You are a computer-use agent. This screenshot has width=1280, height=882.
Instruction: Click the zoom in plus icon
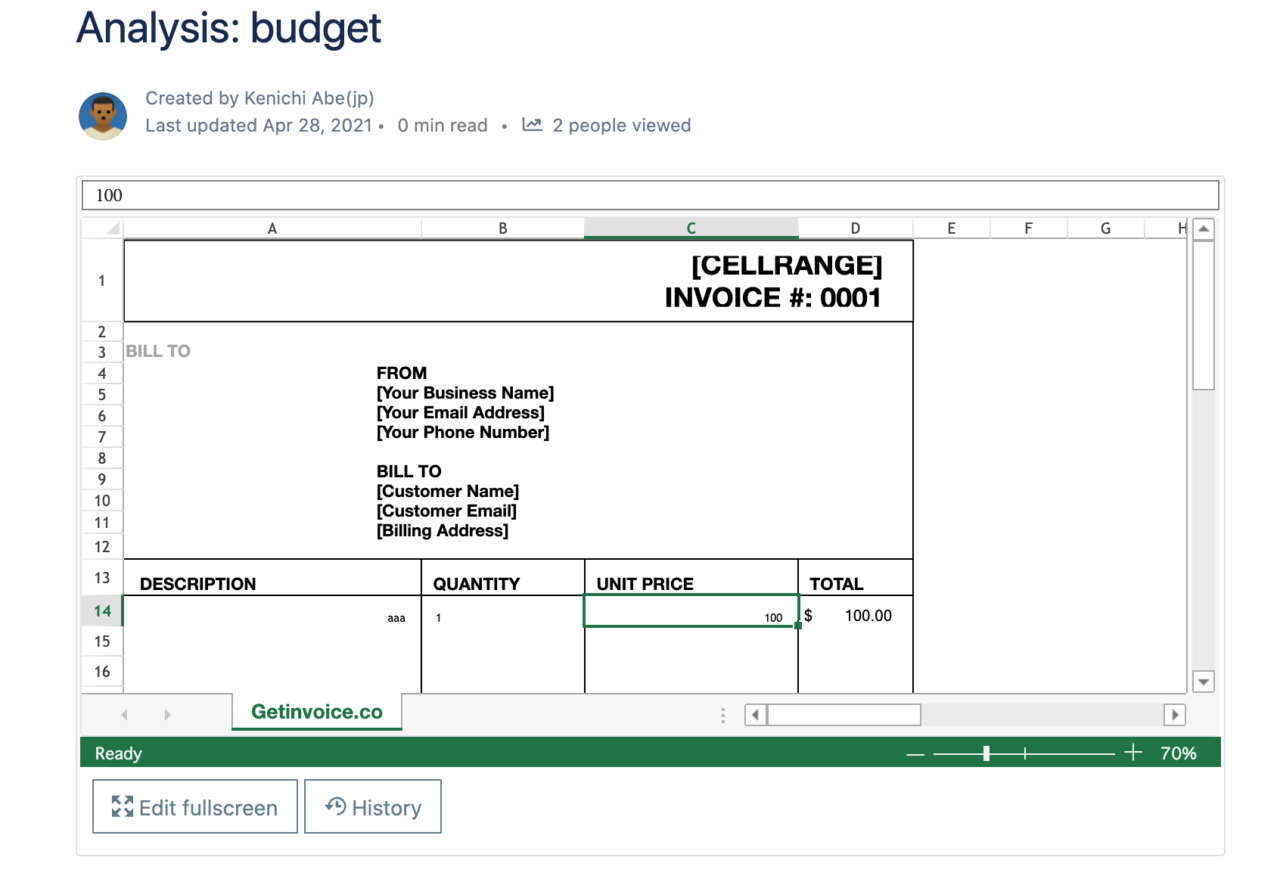coord(1131,751)
